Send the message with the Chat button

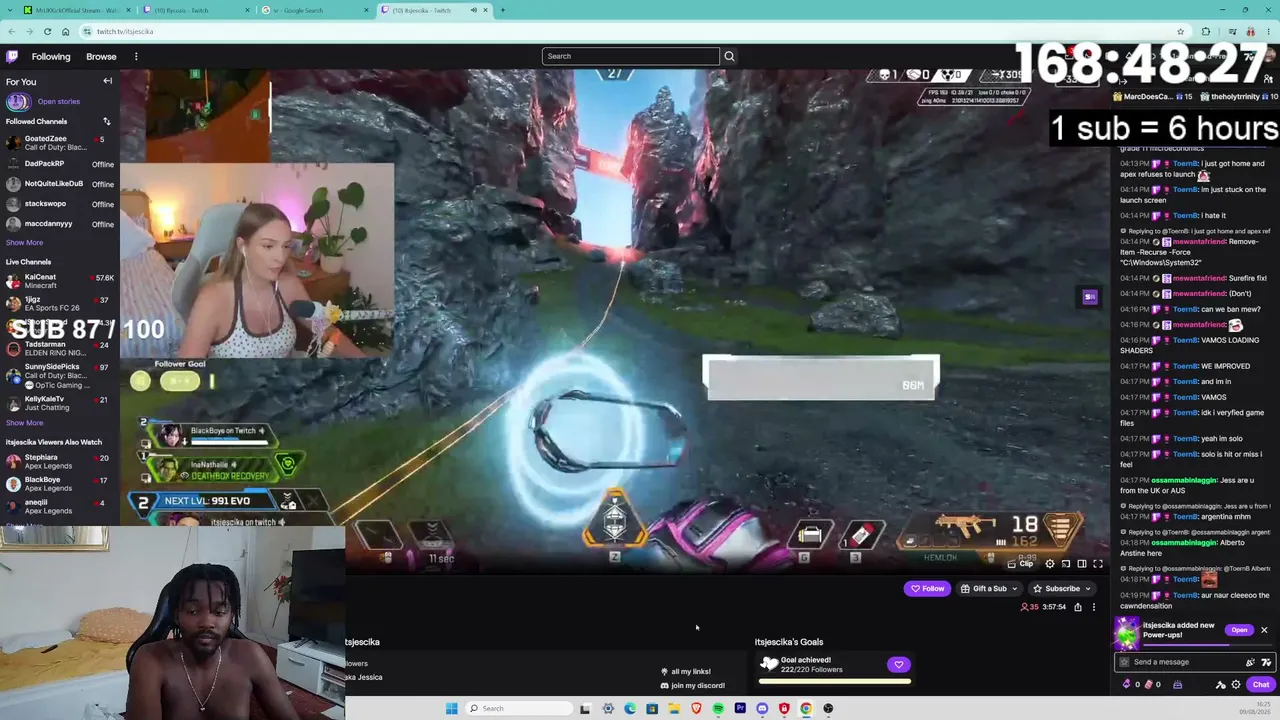coord(1260,685)
